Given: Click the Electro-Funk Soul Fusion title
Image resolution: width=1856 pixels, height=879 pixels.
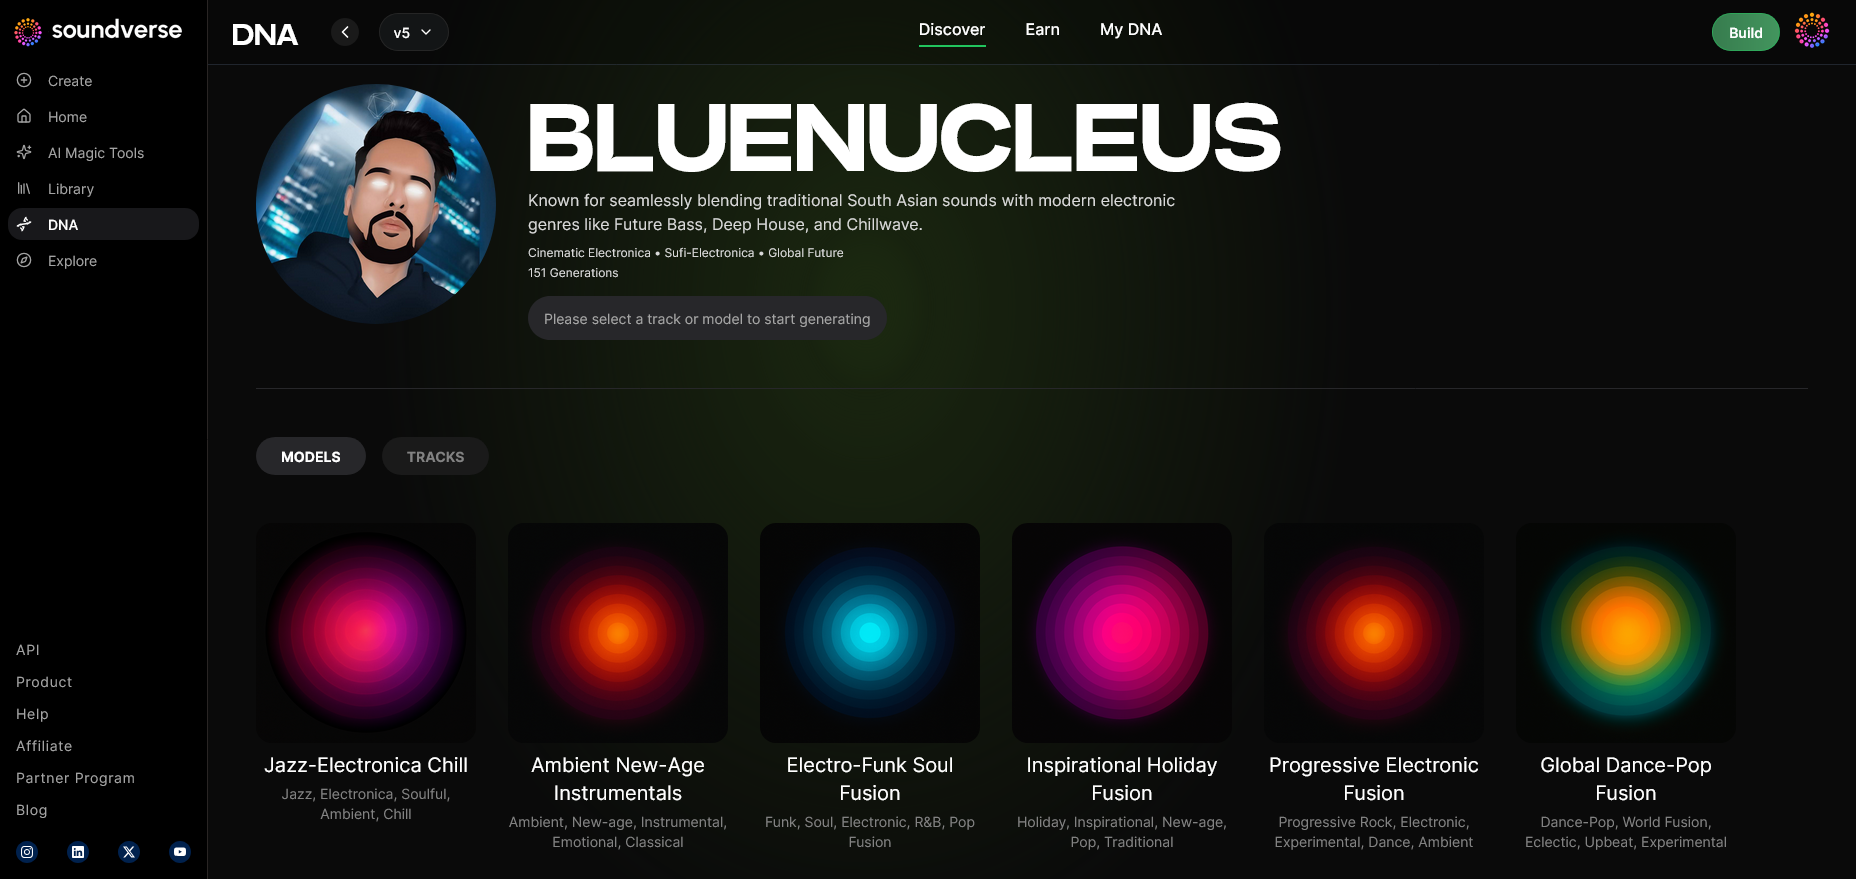Looking at the screenshot, I should 870,779.
